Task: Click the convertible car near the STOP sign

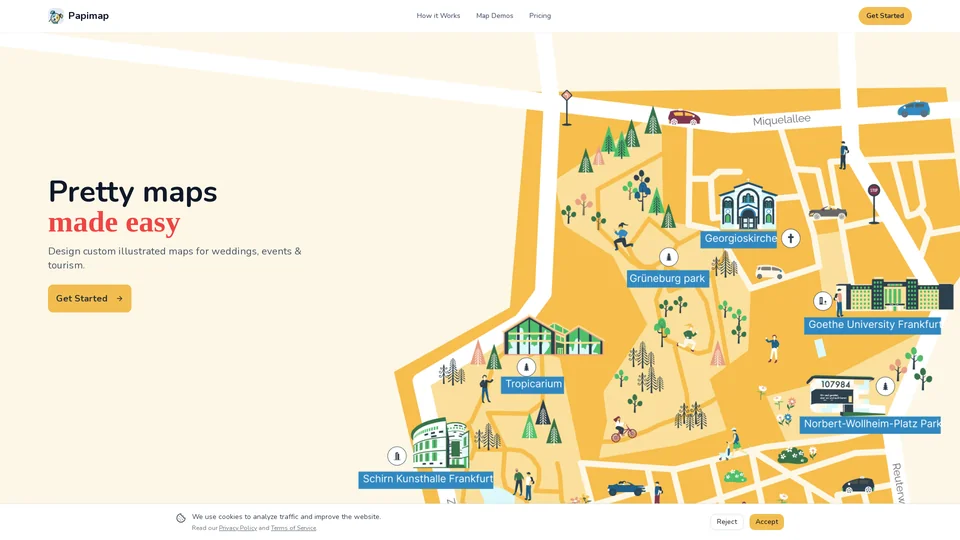Action: 828,212
